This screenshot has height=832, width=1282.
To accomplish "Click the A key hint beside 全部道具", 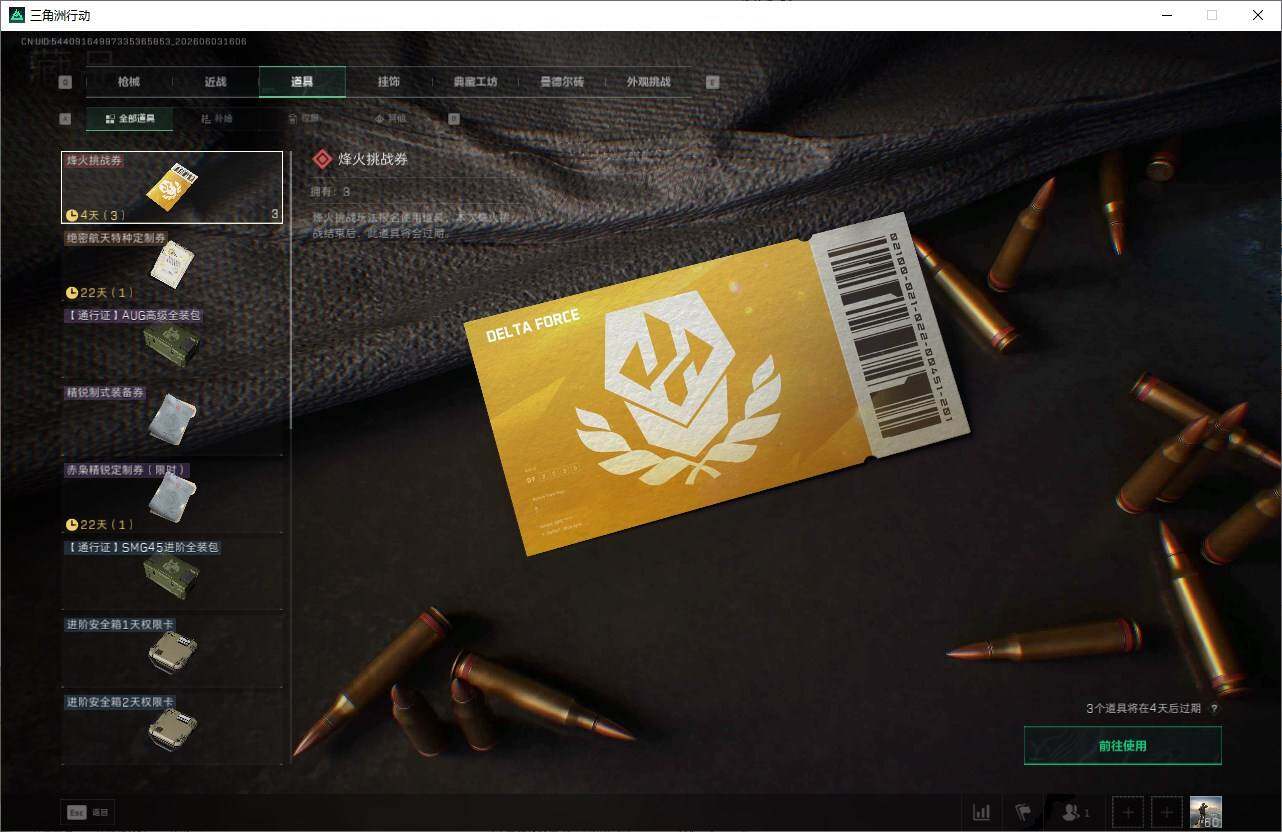I will [x=66, y=119].
